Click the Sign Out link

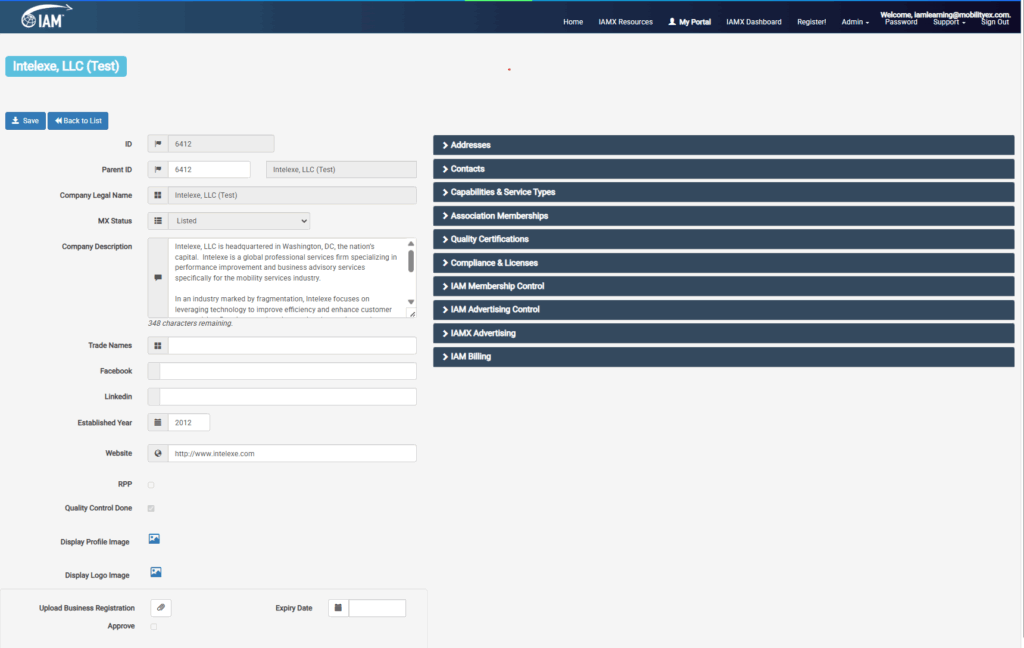point(995,22)
